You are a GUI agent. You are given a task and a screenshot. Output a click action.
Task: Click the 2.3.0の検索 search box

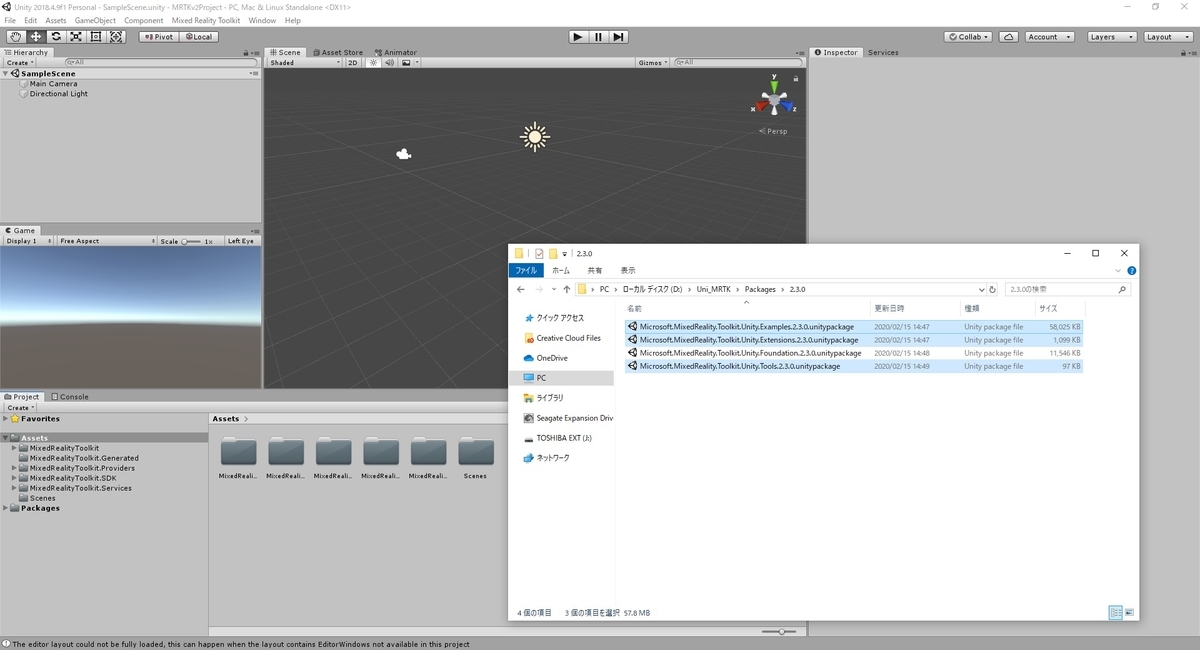(x=1068, y=289)
